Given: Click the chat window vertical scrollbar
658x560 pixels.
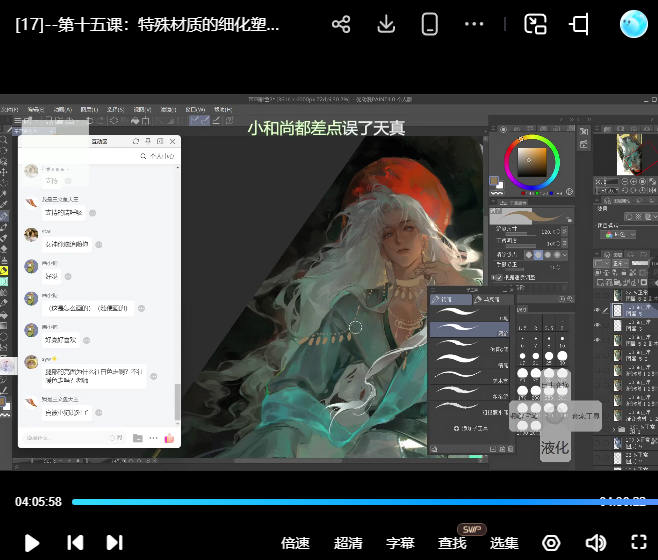Looking at the screenshot, I should (177, 402).
